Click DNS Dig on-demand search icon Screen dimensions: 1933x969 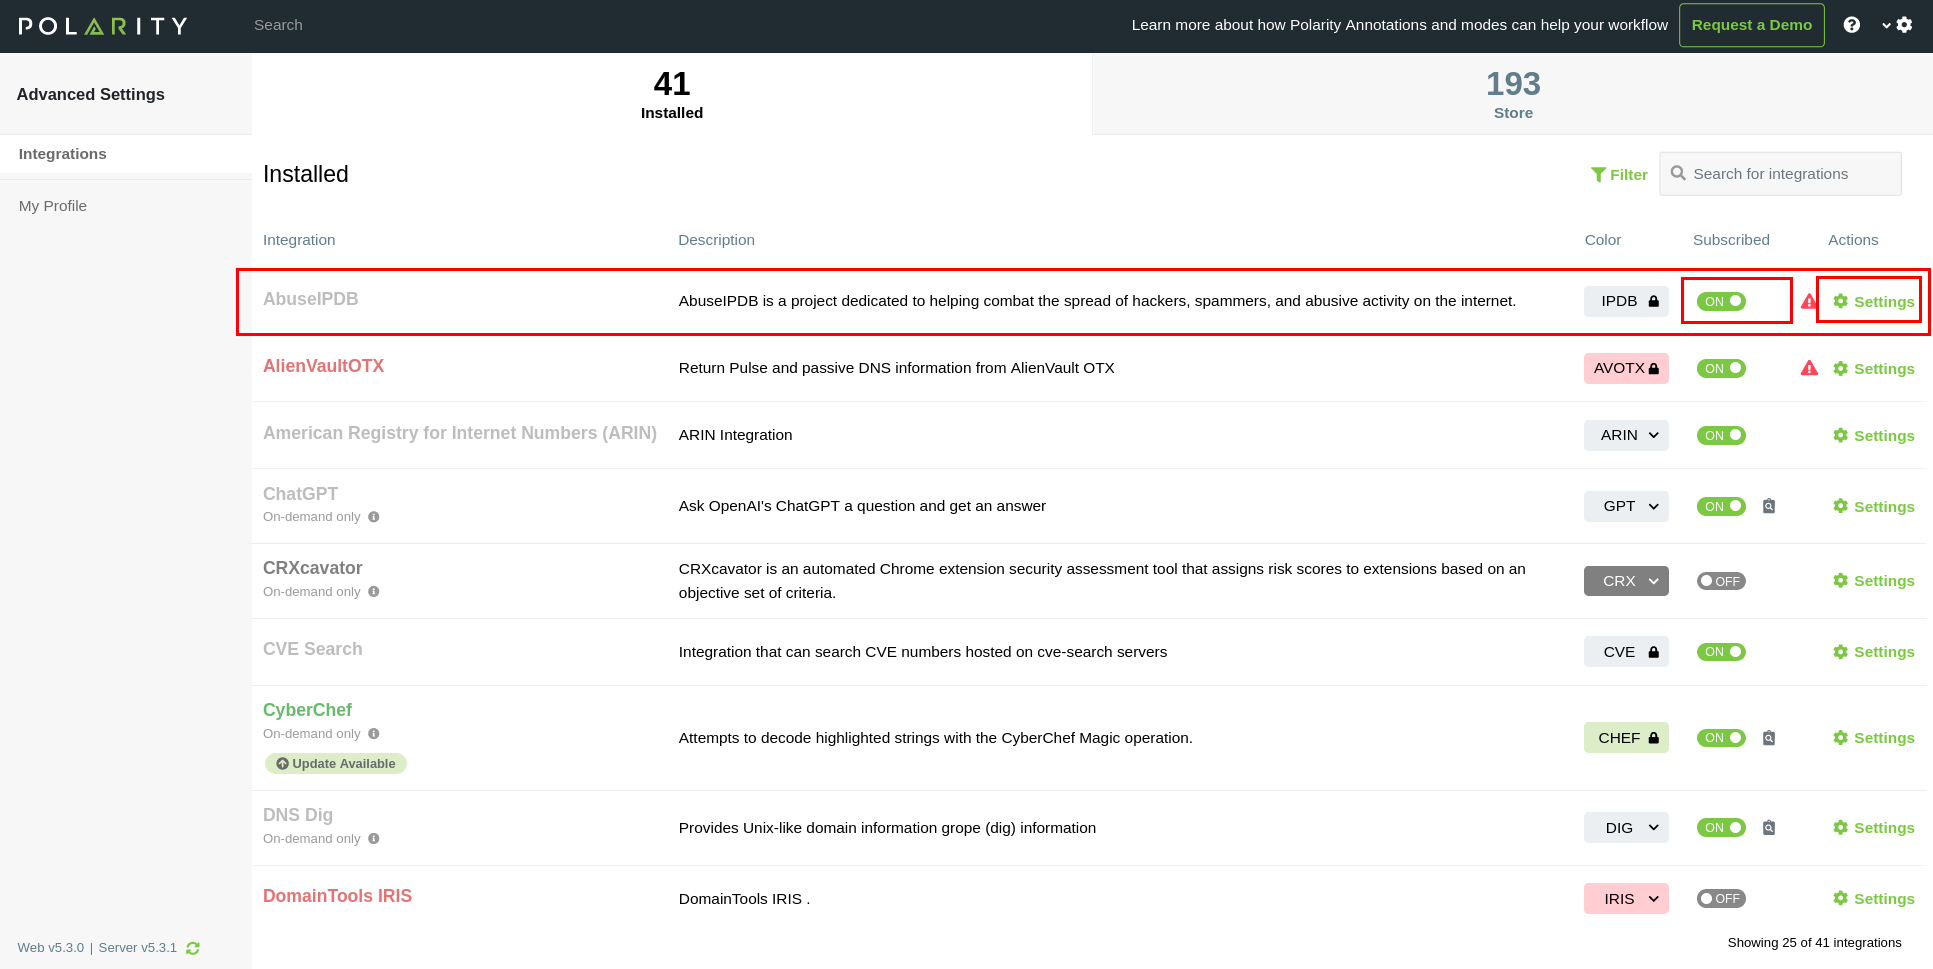(x=1769, y=828)
